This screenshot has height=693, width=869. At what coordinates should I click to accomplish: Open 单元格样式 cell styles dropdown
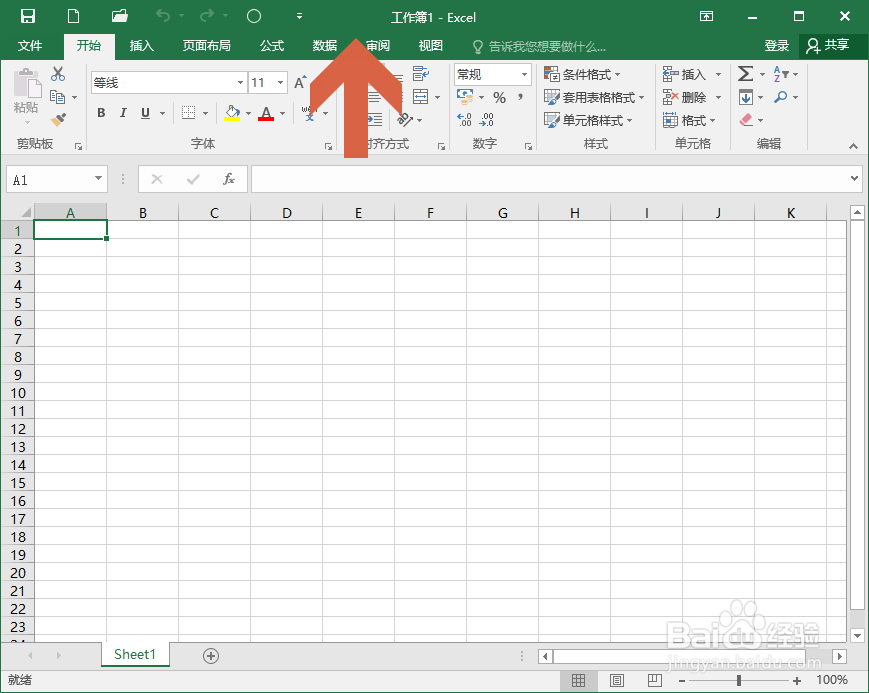tap(588, 120)
